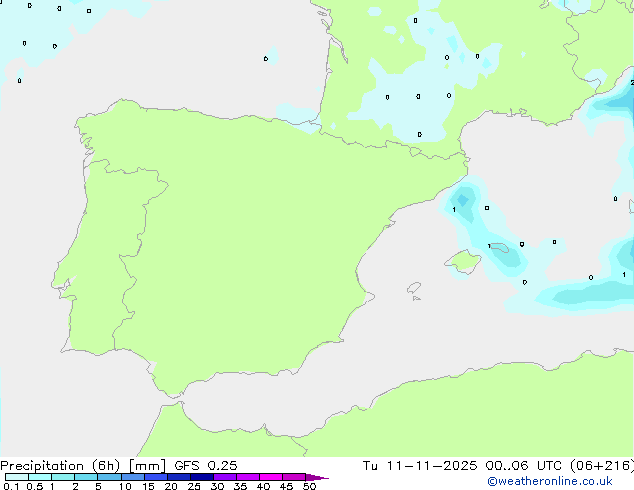Screen dimensions: 634x490
Task: Click the 'Tu 11-11-2025' date text
Action: tap(420, 466)
